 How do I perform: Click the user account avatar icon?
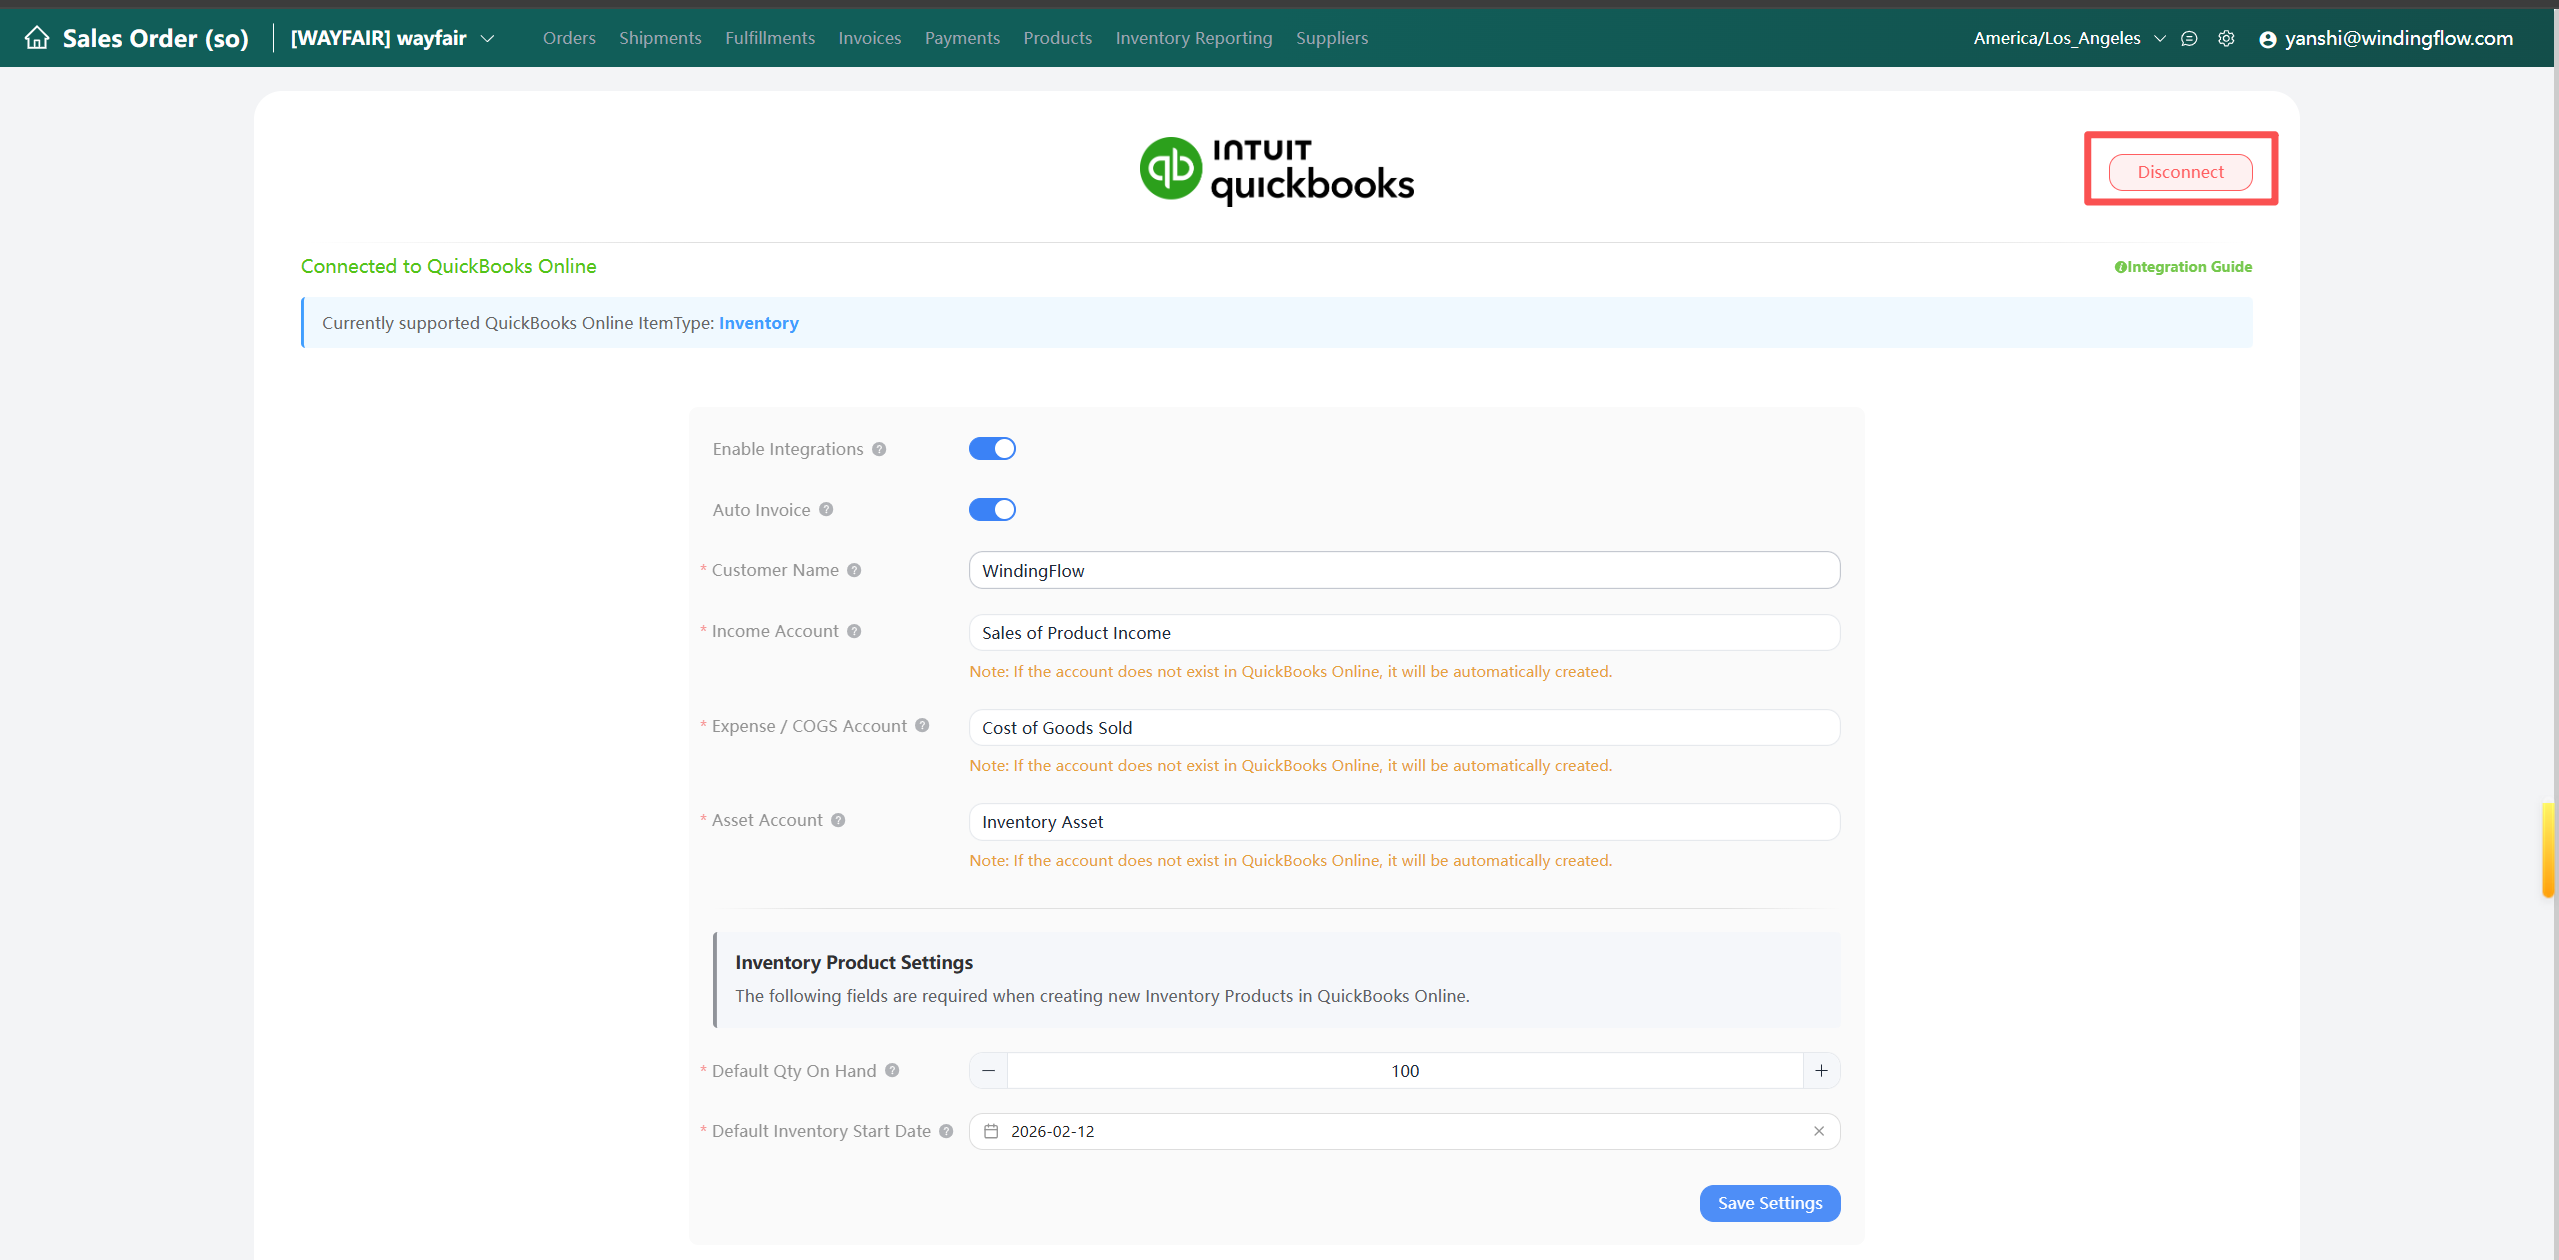point(2267,39)
